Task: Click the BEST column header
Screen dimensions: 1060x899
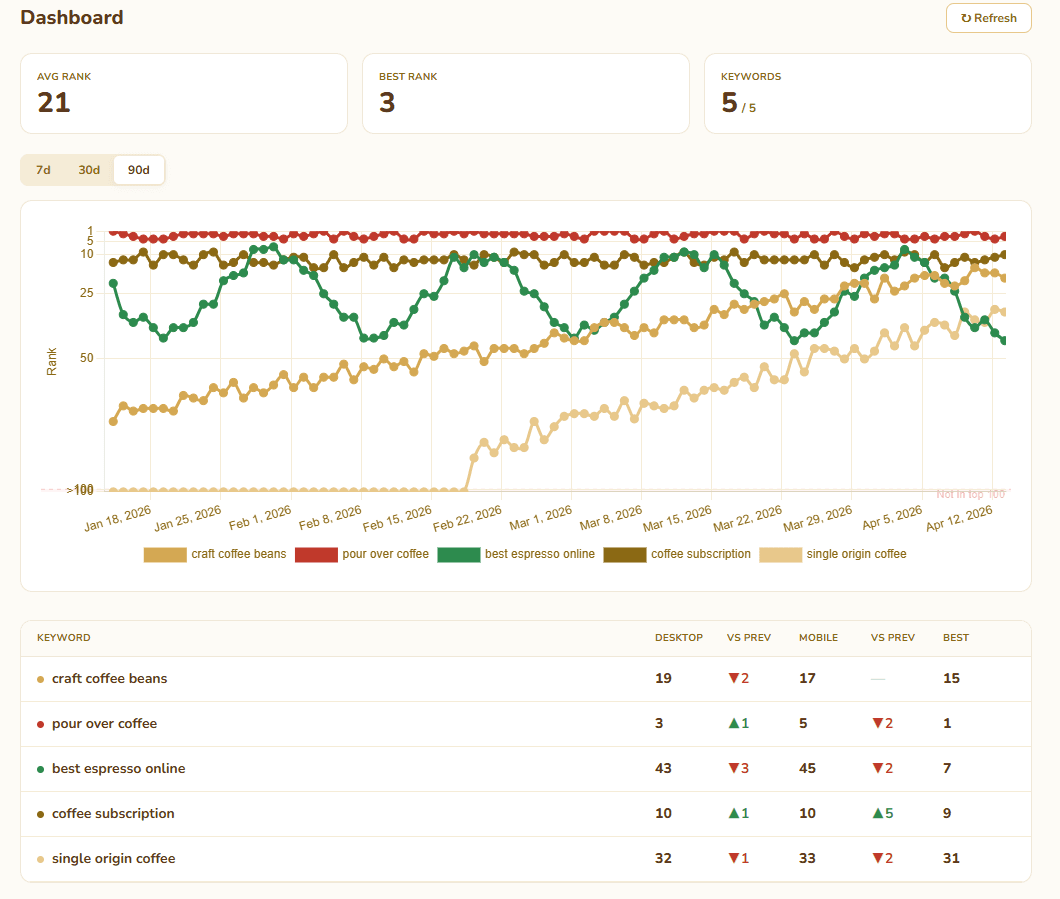Action: (x=956, y=637)
